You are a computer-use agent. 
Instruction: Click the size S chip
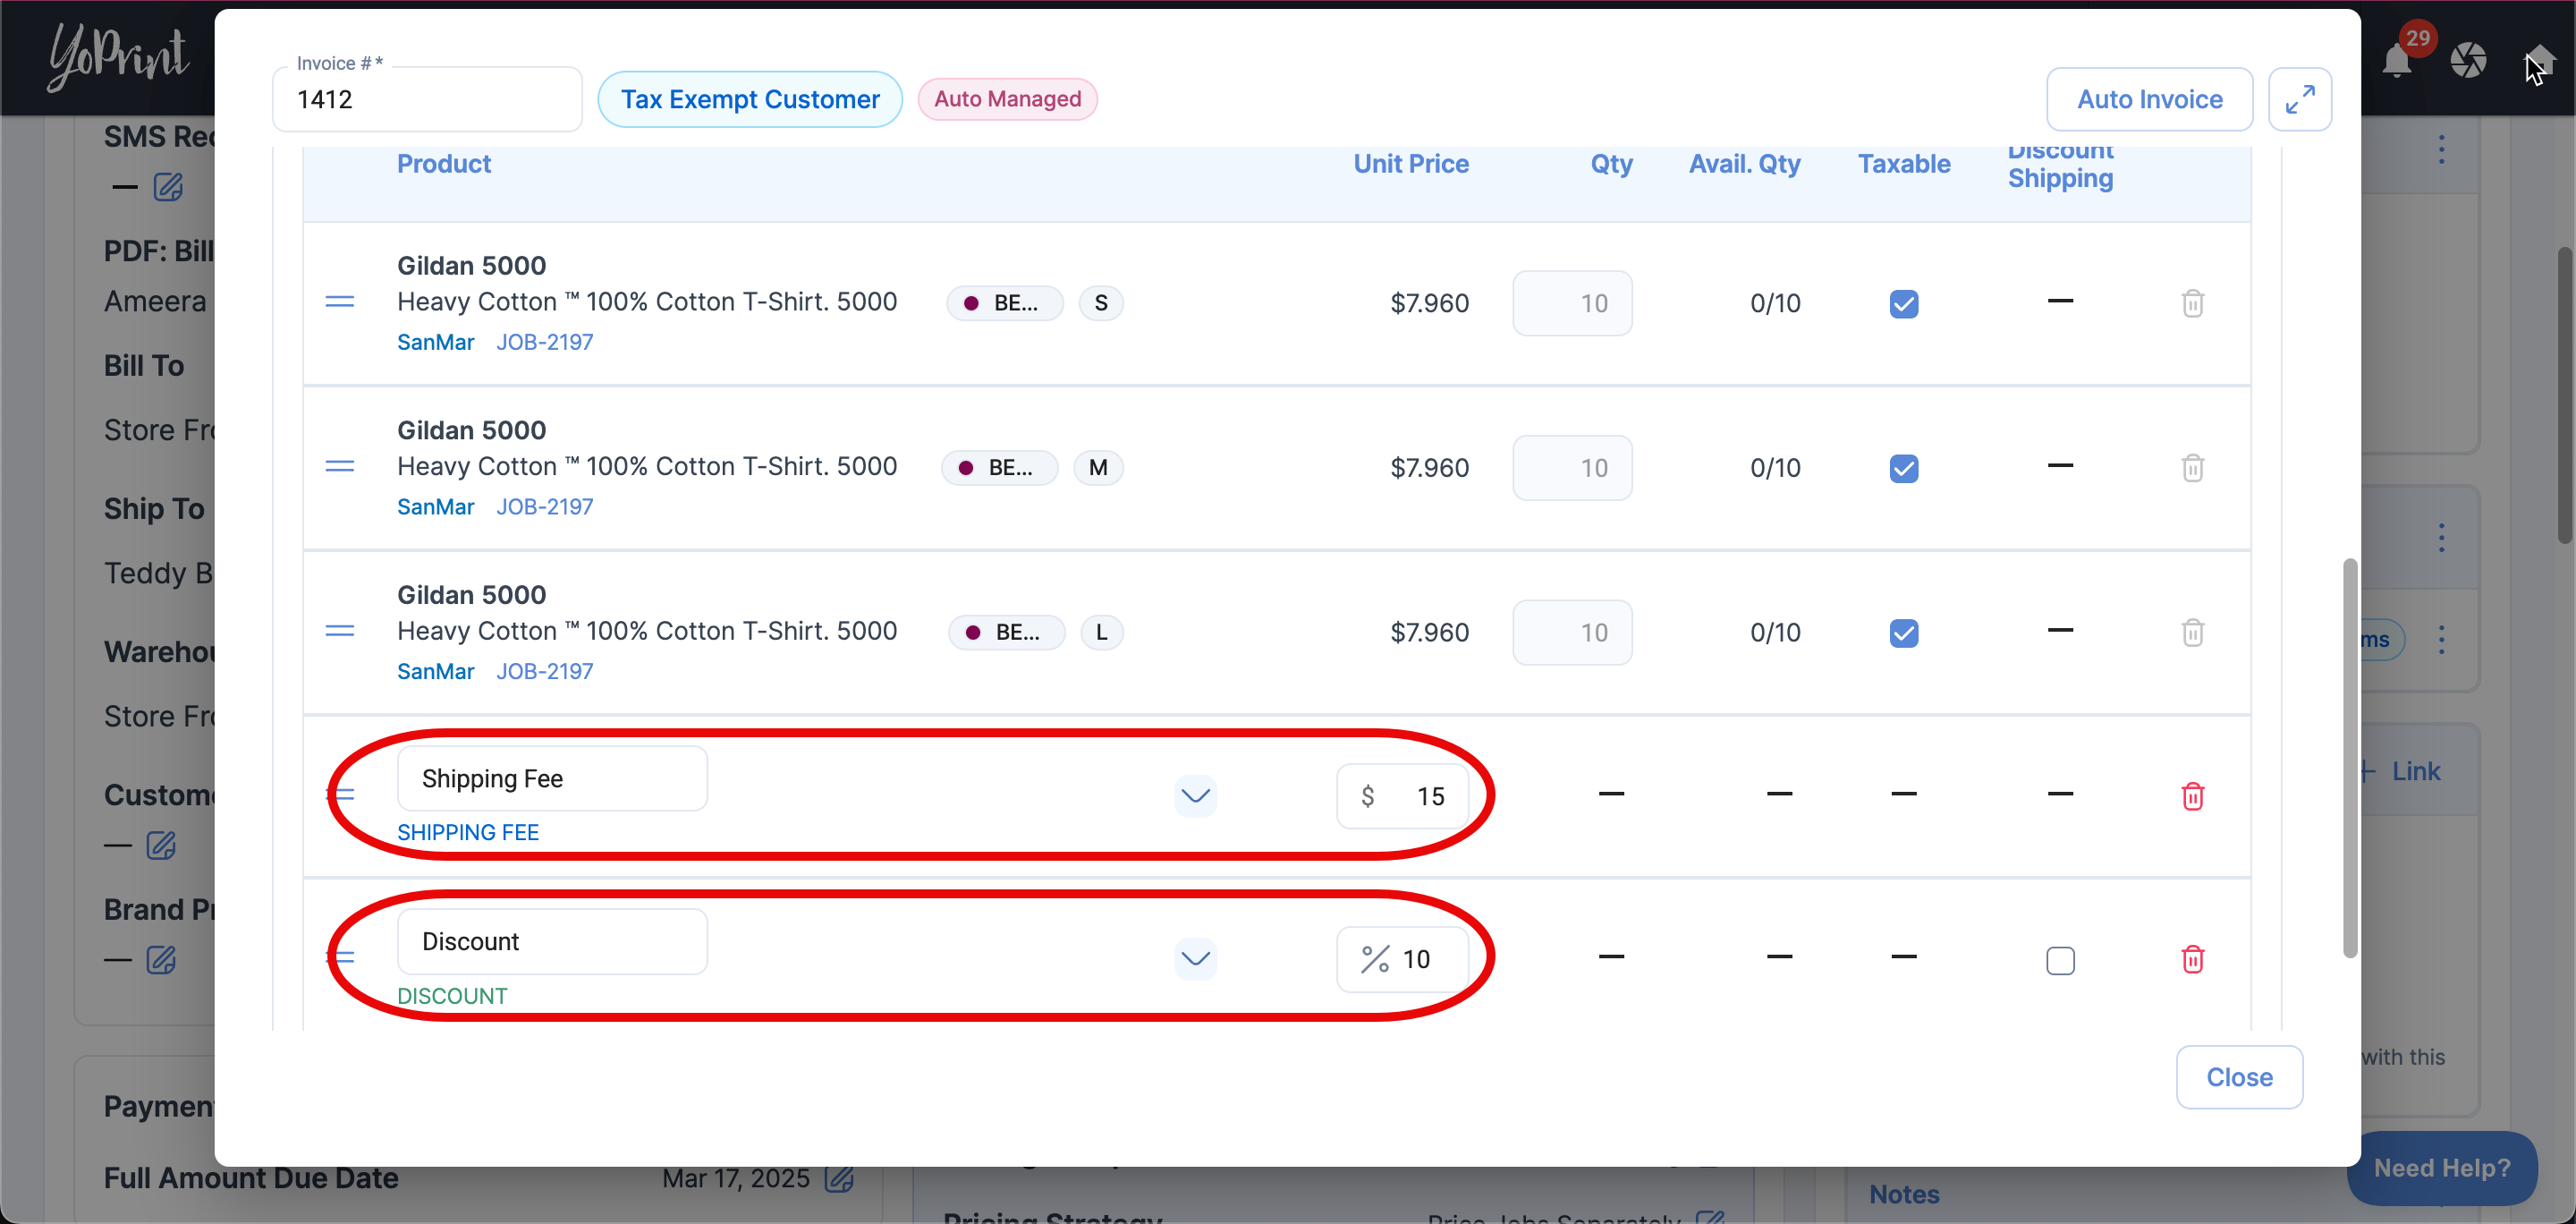pyautogui.click(x=1100, y=303)
